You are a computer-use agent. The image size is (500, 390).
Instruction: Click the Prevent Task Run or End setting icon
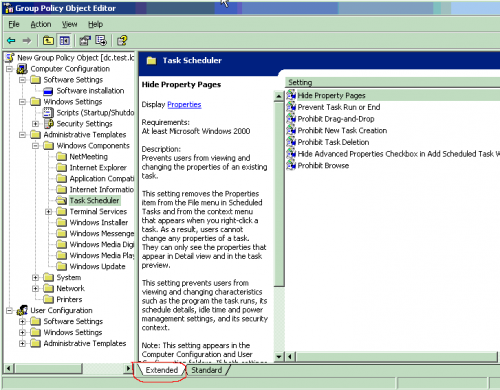[291, 107]
